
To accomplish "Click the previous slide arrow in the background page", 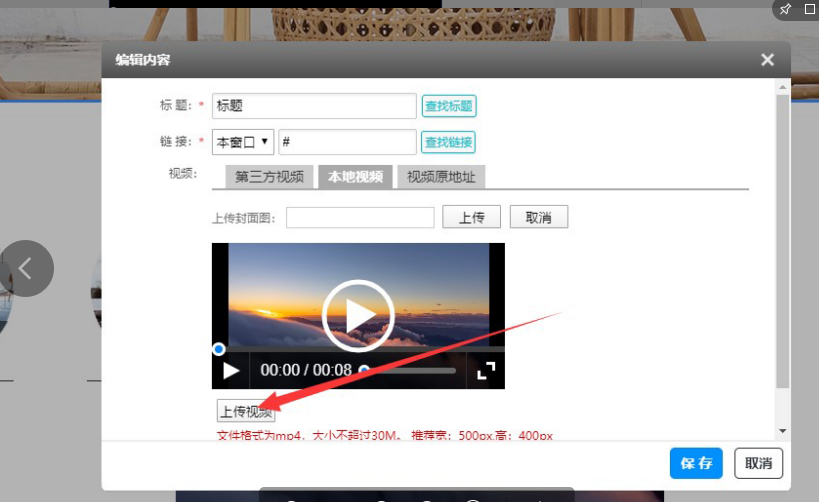I will click(26, 268).
